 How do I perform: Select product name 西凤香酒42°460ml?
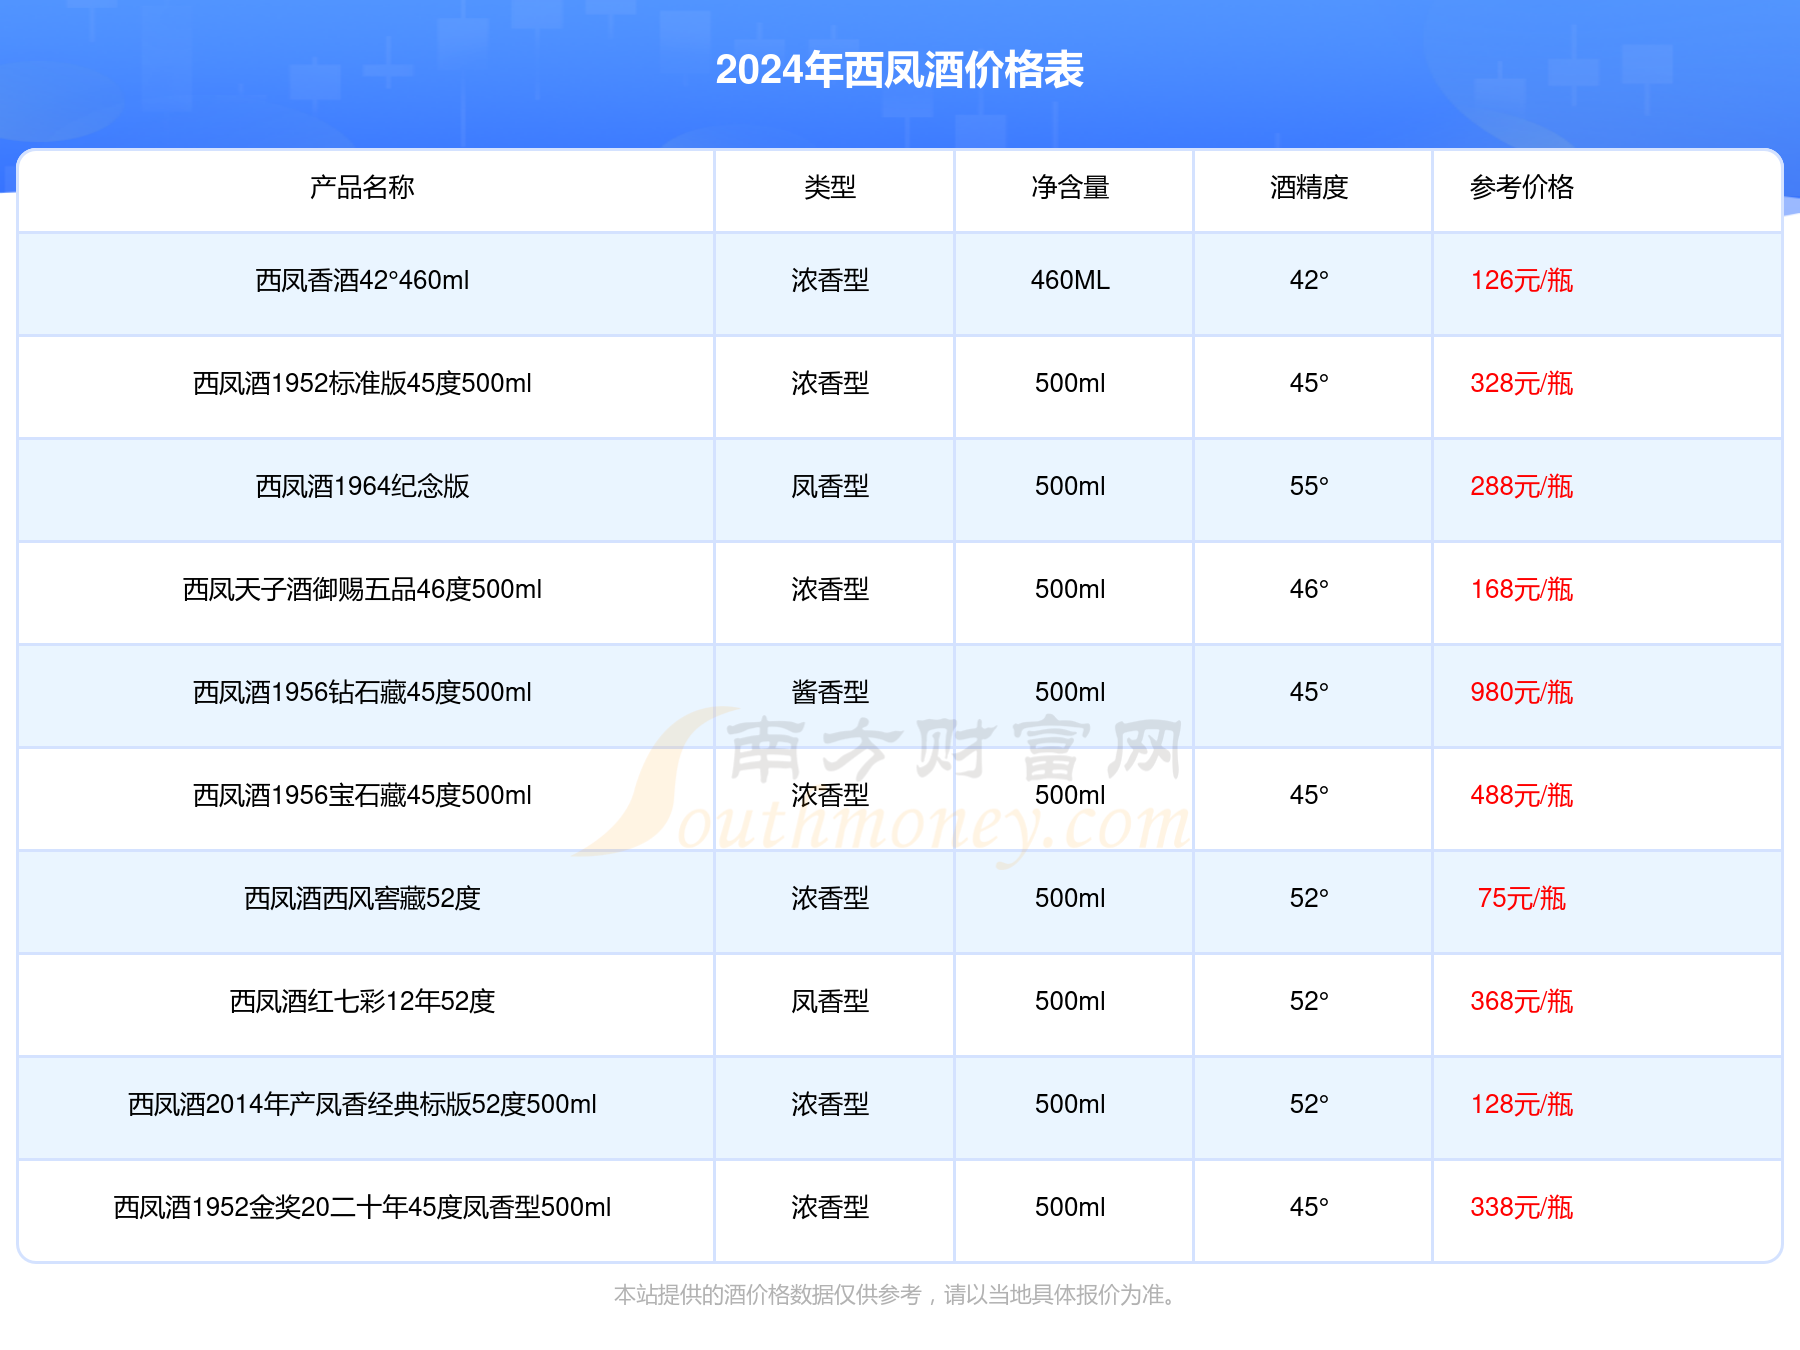[362, 280]
